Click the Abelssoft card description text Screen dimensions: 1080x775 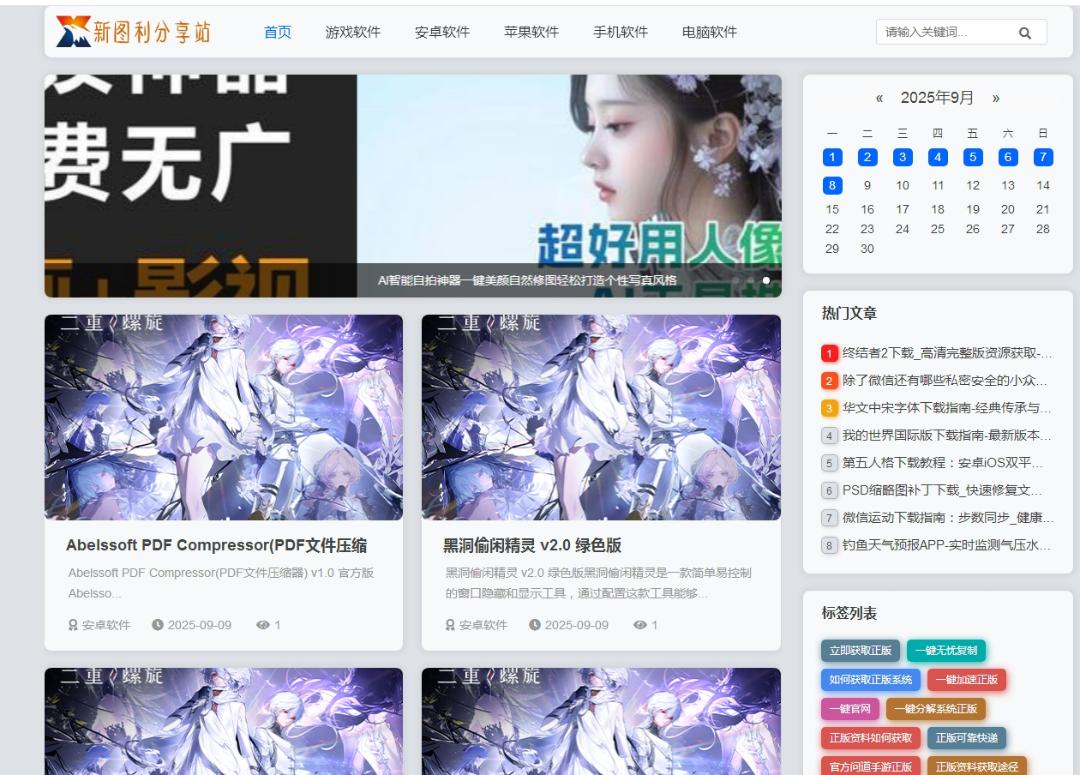(x=221, y=583)
